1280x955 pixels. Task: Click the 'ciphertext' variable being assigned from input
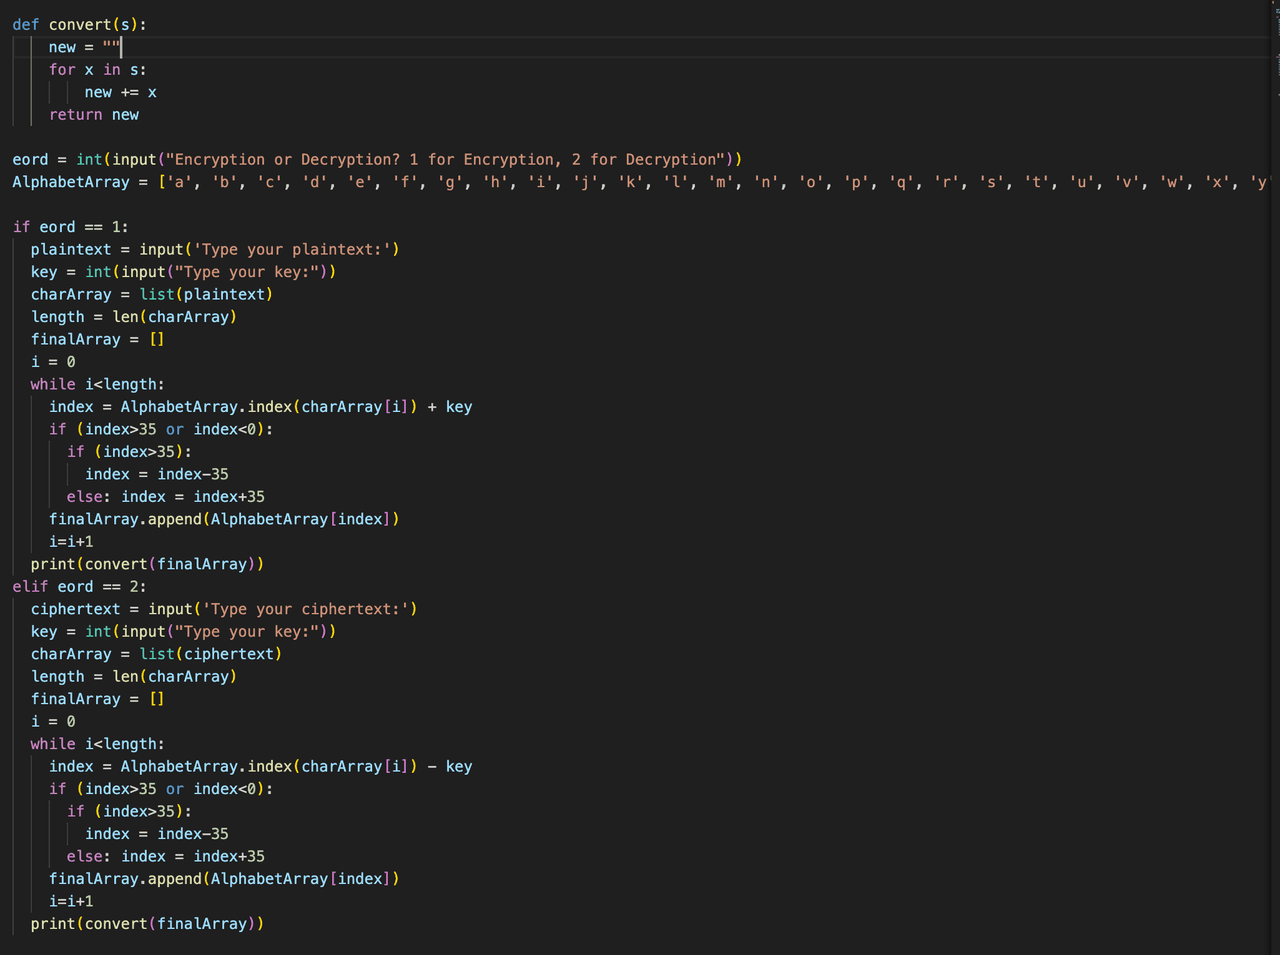click(75, 609)
